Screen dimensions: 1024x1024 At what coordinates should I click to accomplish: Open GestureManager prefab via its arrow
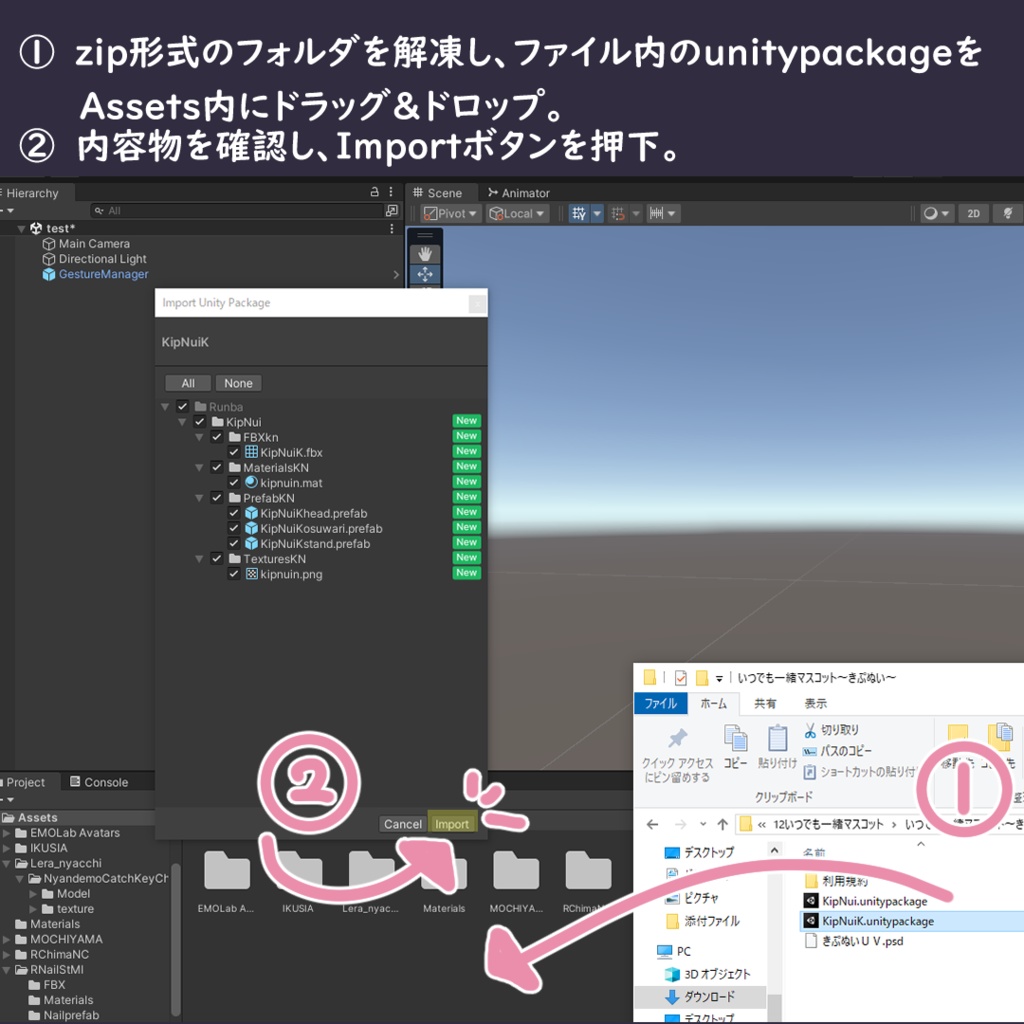(x=396, y=275)
